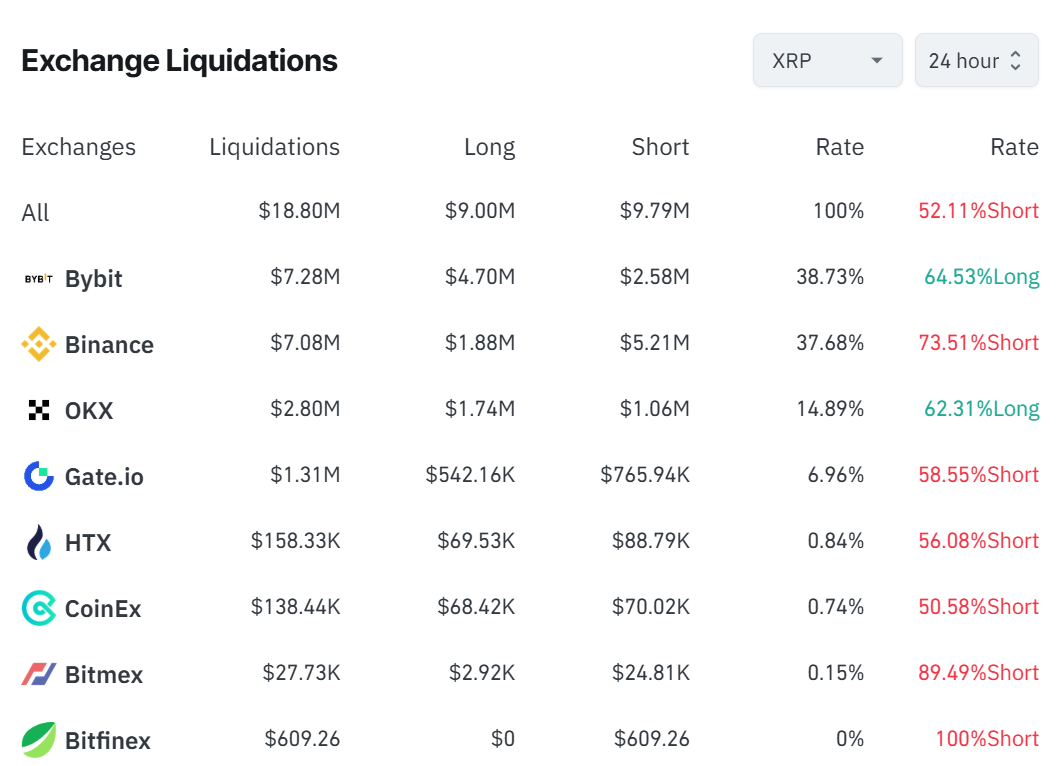The width and height of the screenshot is (1063, 766).
Task: Open the Binance exchange name link
Action: 109,345
